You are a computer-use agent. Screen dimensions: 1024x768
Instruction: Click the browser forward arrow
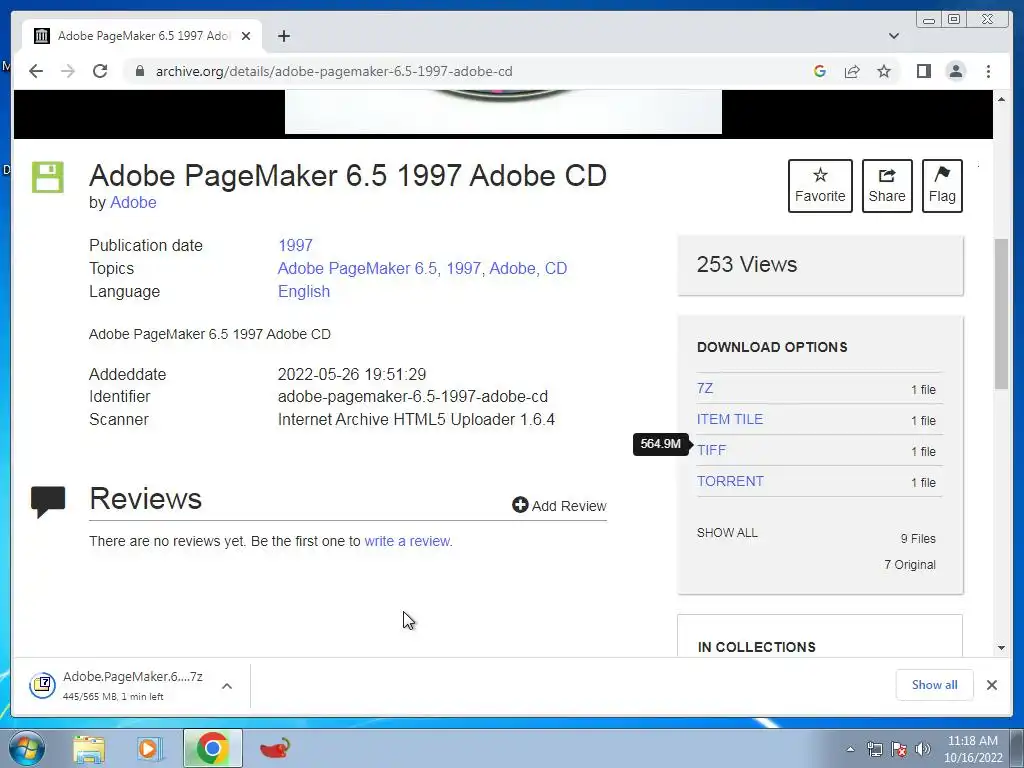click(x=68, y=71)
